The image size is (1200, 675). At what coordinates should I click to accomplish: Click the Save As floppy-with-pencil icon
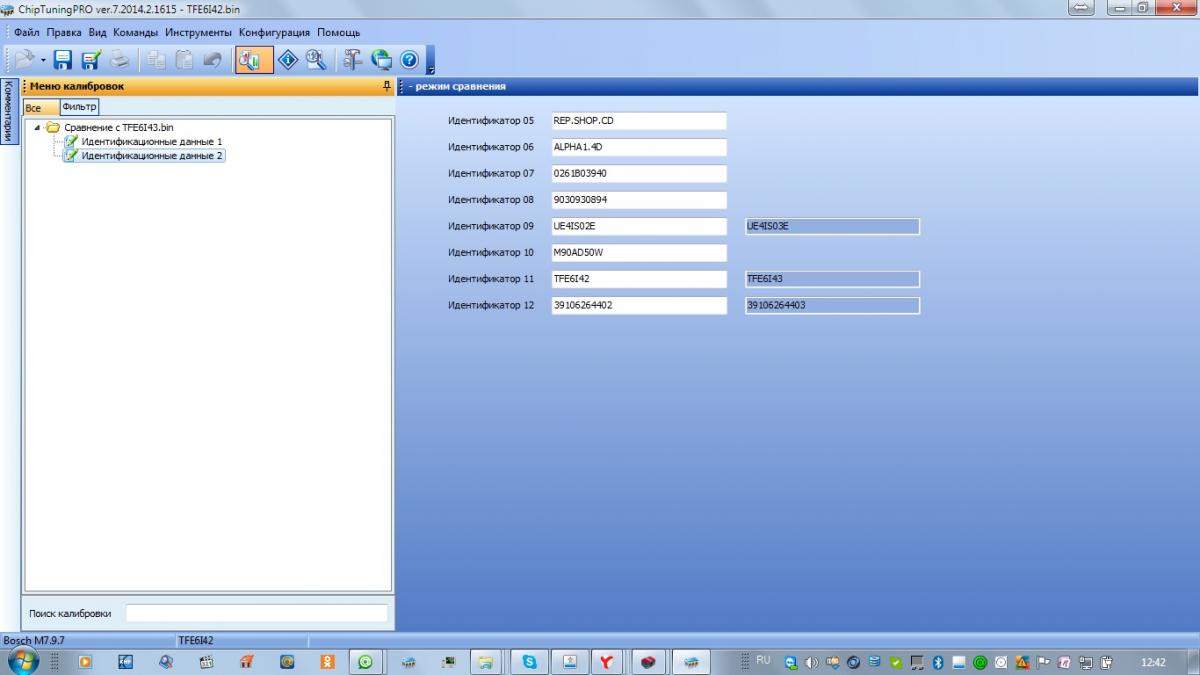pyautogui.click(x=91, y=60)
